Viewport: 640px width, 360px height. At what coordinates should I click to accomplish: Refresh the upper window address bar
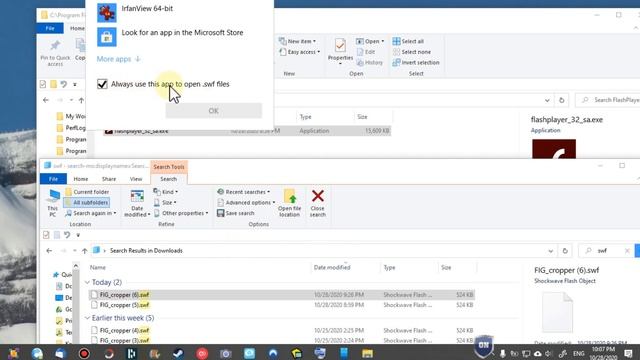(x=562, y=100)
